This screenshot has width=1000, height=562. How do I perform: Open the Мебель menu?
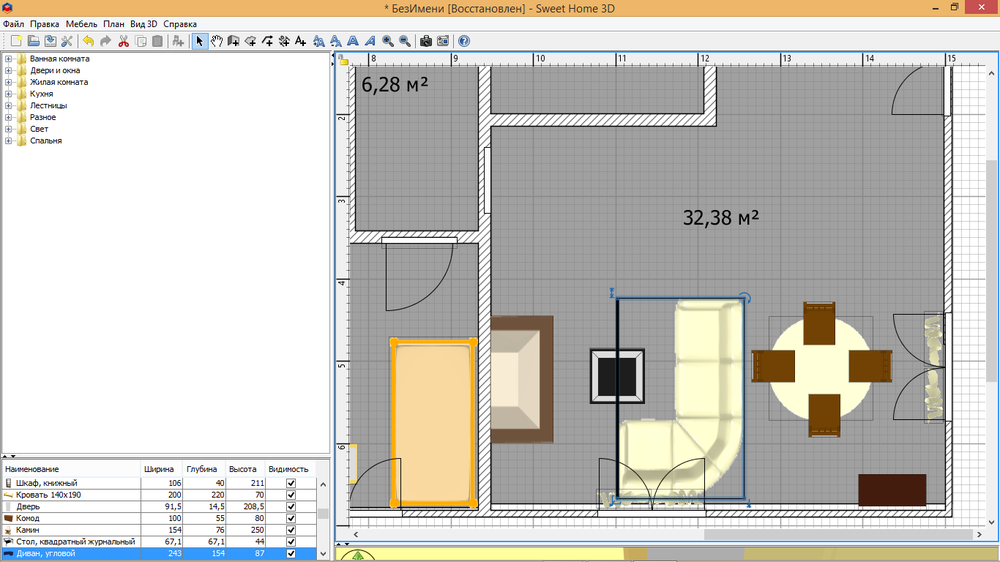click(82, 23)
